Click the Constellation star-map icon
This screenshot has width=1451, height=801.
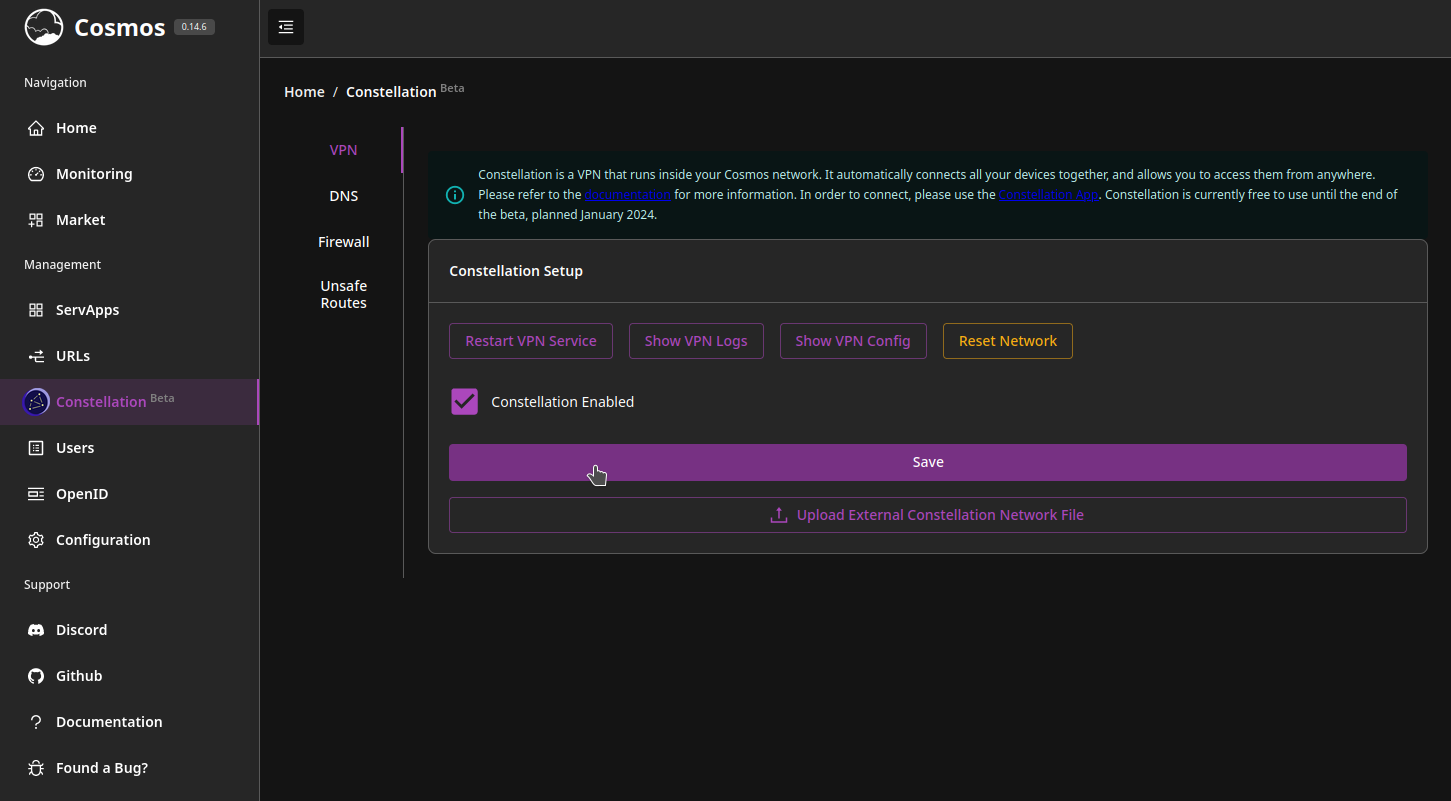coord(36,402)
